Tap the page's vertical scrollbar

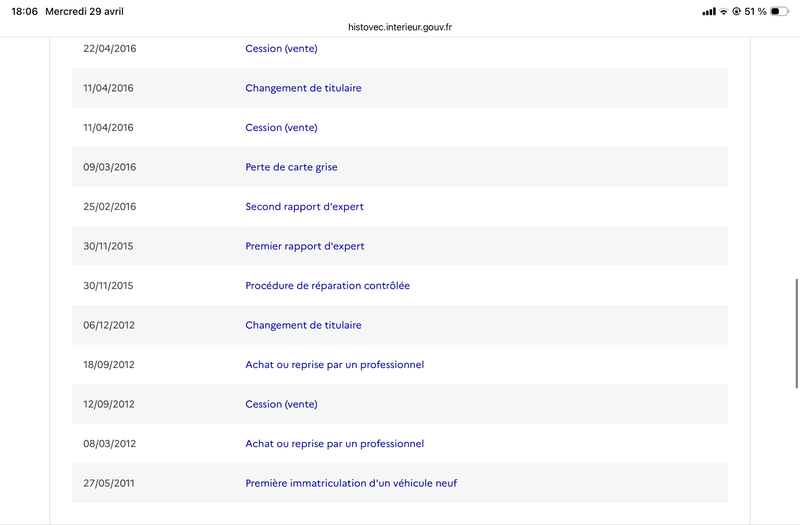coord(796,334)
